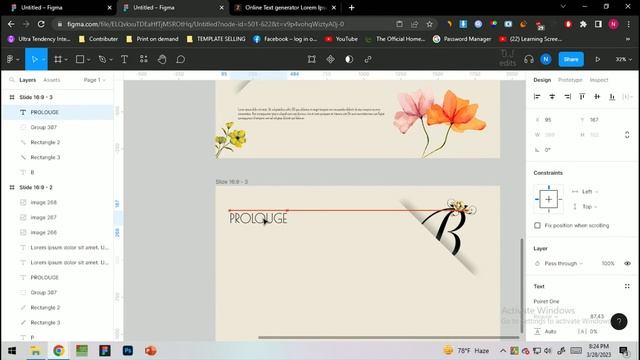
Task: Expand Pen tool options arrow
Action: click(x=111, y=60)
